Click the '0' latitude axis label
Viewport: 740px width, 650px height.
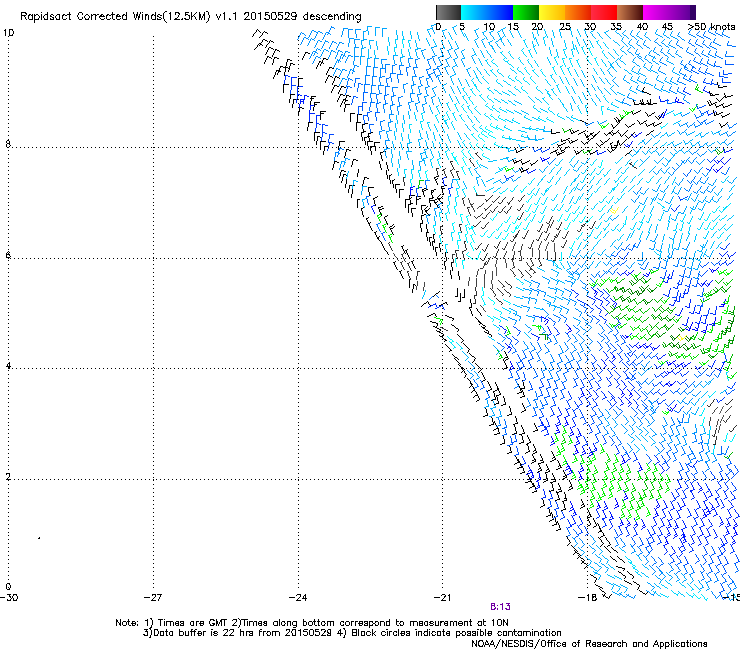click(x=8, y=587)
